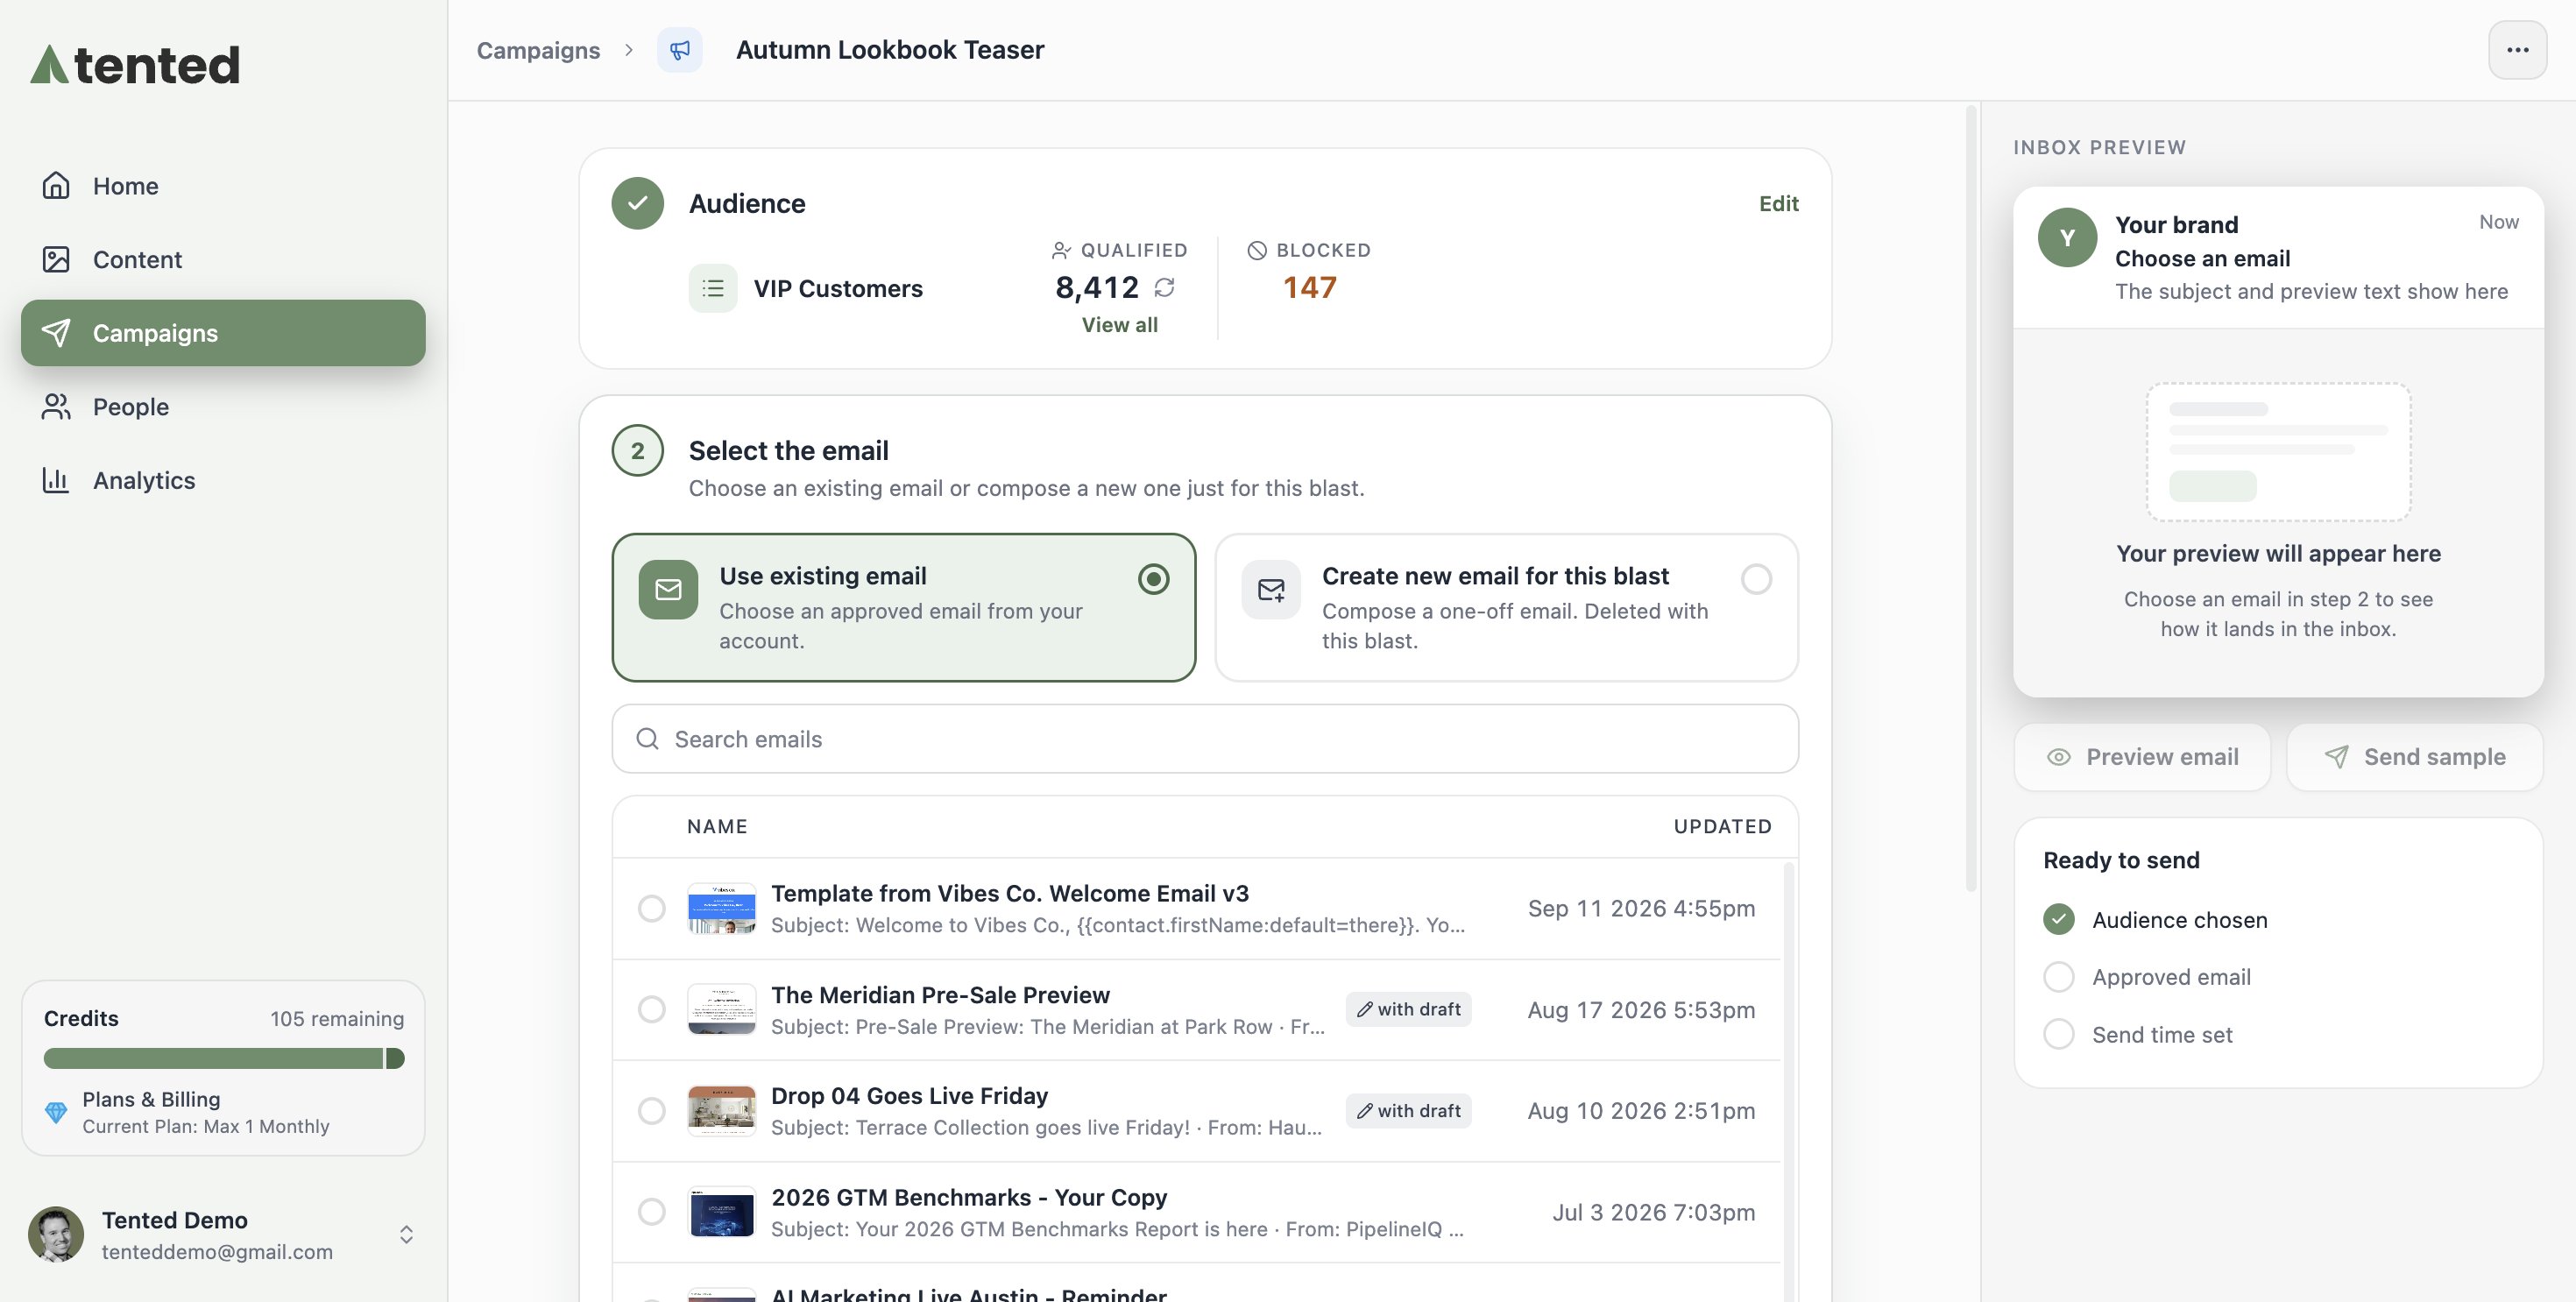Select The Meridian Pre-Sale Preview radio

click(651, 1009)
